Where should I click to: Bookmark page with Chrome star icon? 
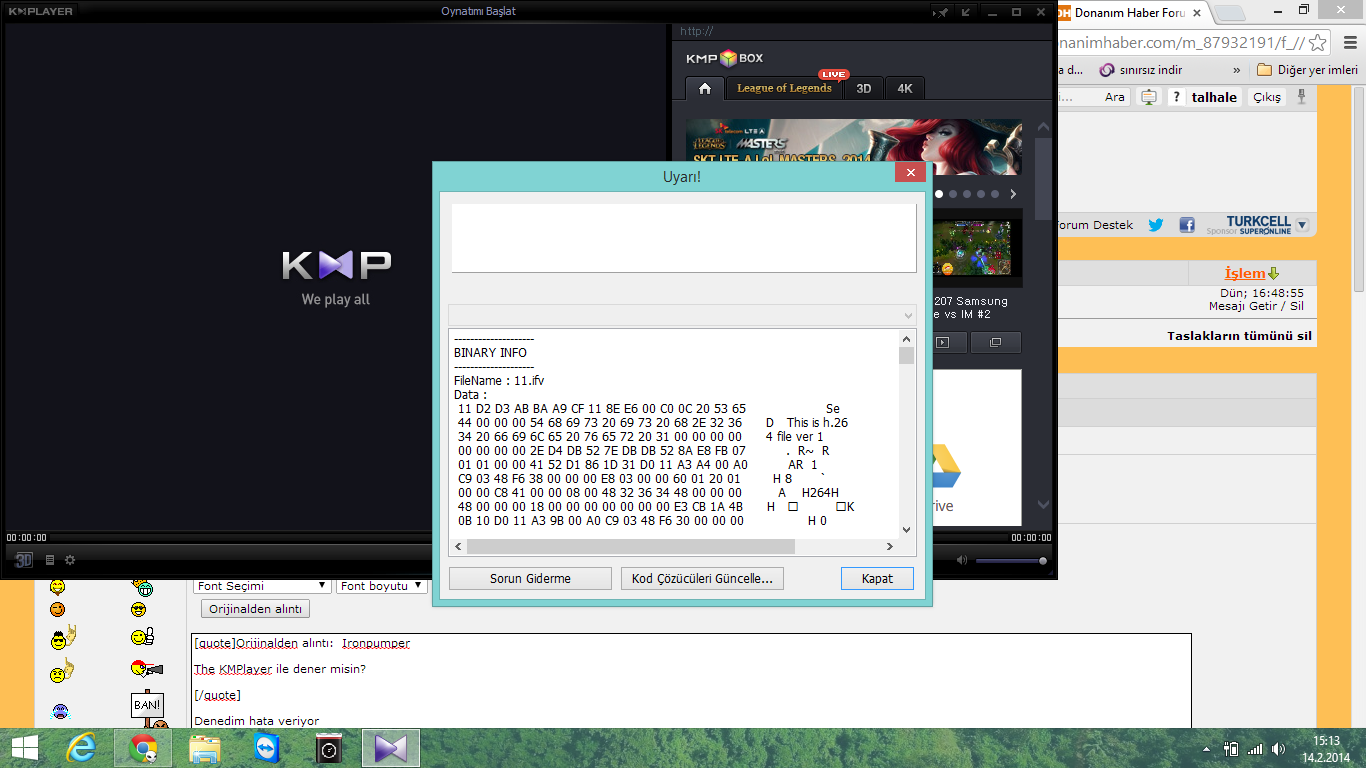click(x=1318, y=42)
